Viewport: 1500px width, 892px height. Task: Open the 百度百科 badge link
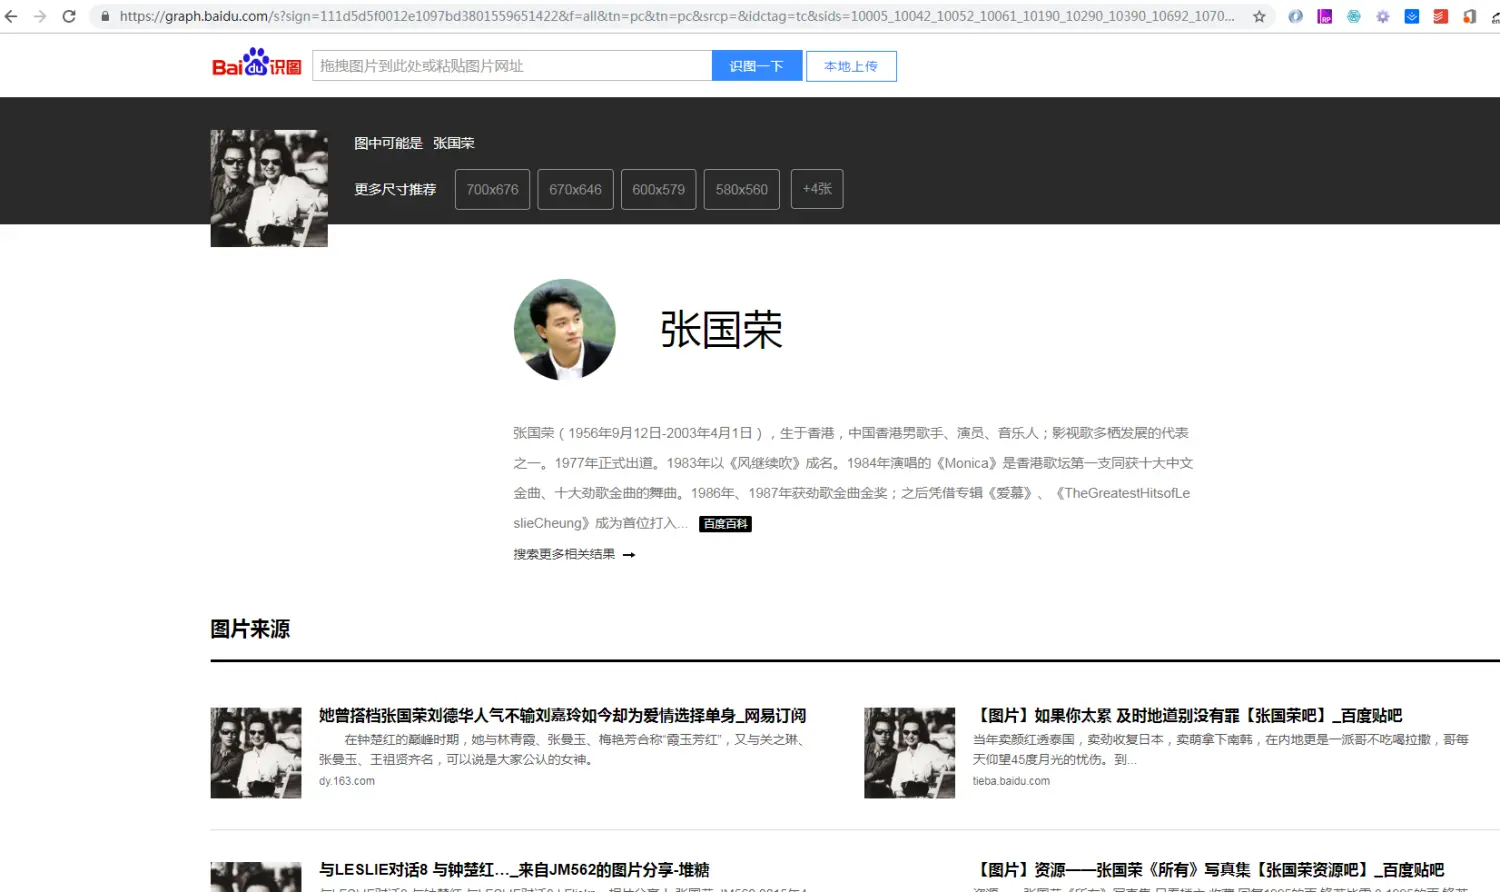725,524
